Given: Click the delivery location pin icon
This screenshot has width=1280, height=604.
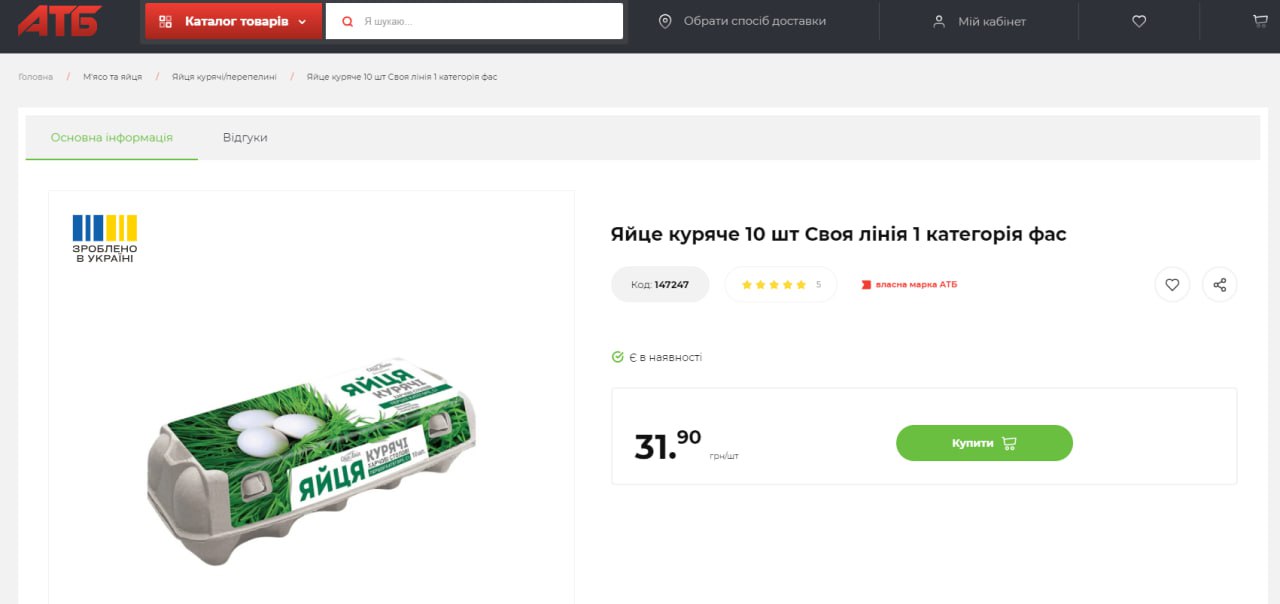Looking at the screenshot, I should pyautogui.click(x=665, y=21).
